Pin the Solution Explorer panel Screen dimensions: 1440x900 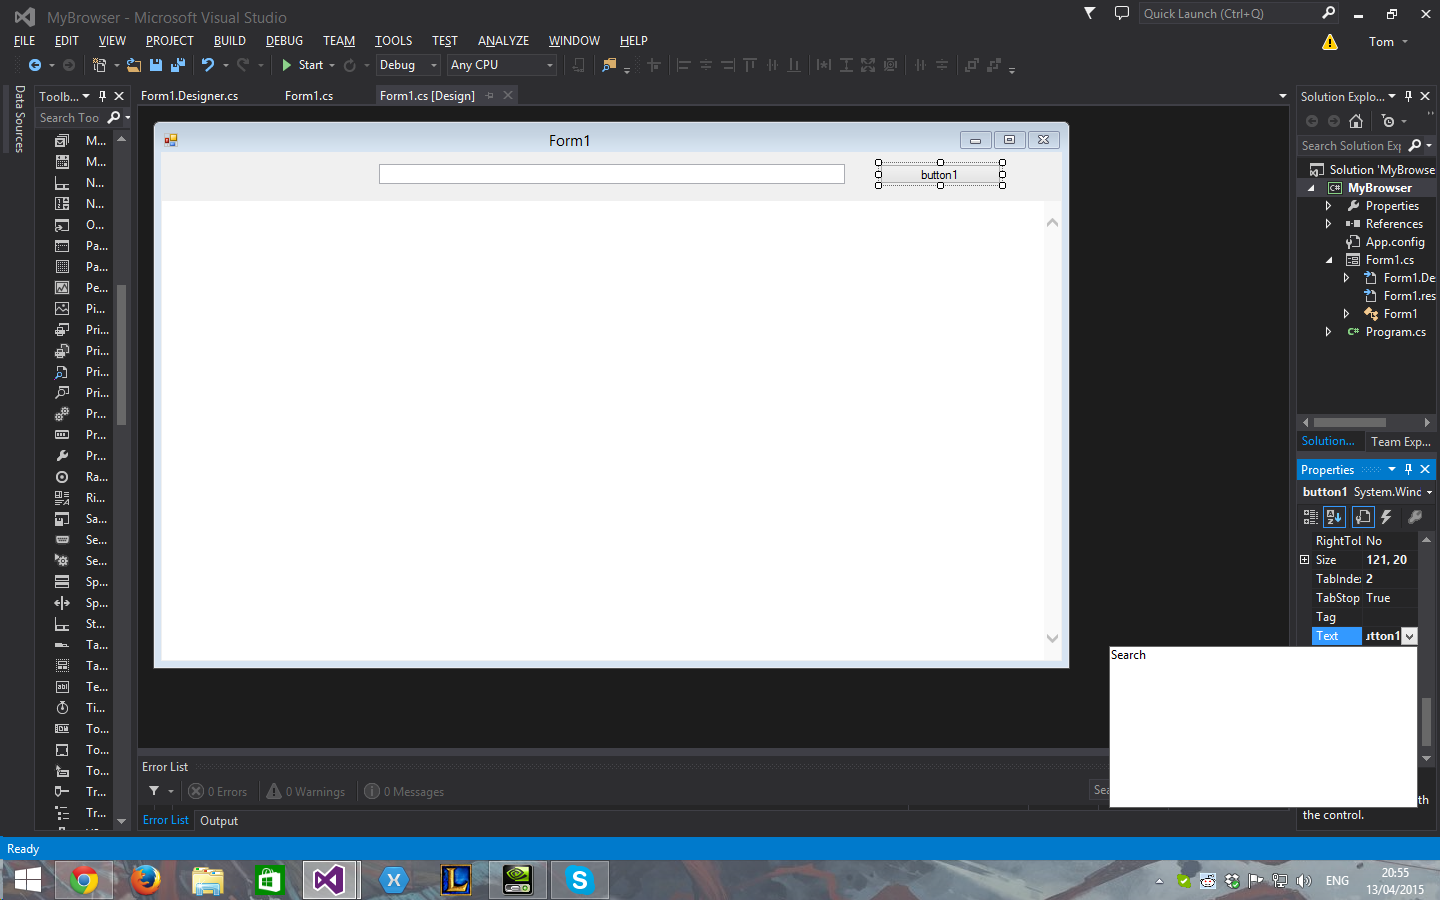pos(1408,96)
